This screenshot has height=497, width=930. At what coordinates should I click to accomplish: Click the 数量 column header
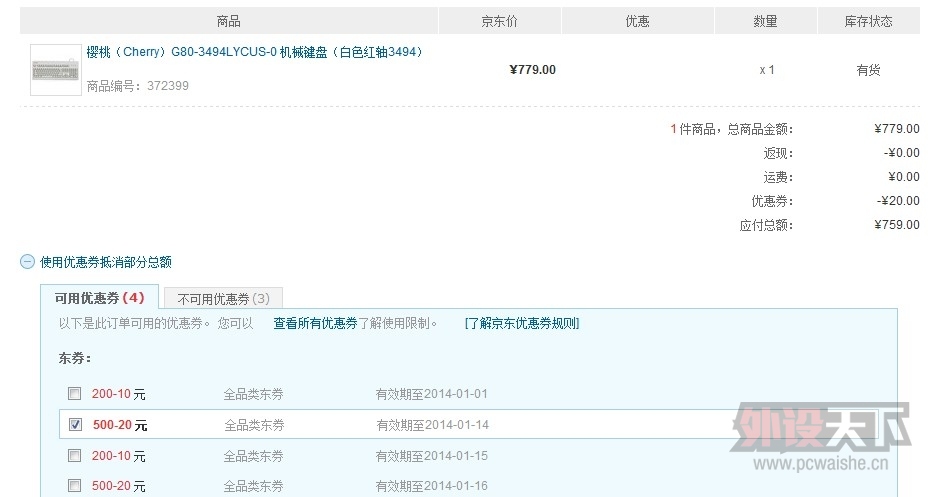click(x=766, y=21)
